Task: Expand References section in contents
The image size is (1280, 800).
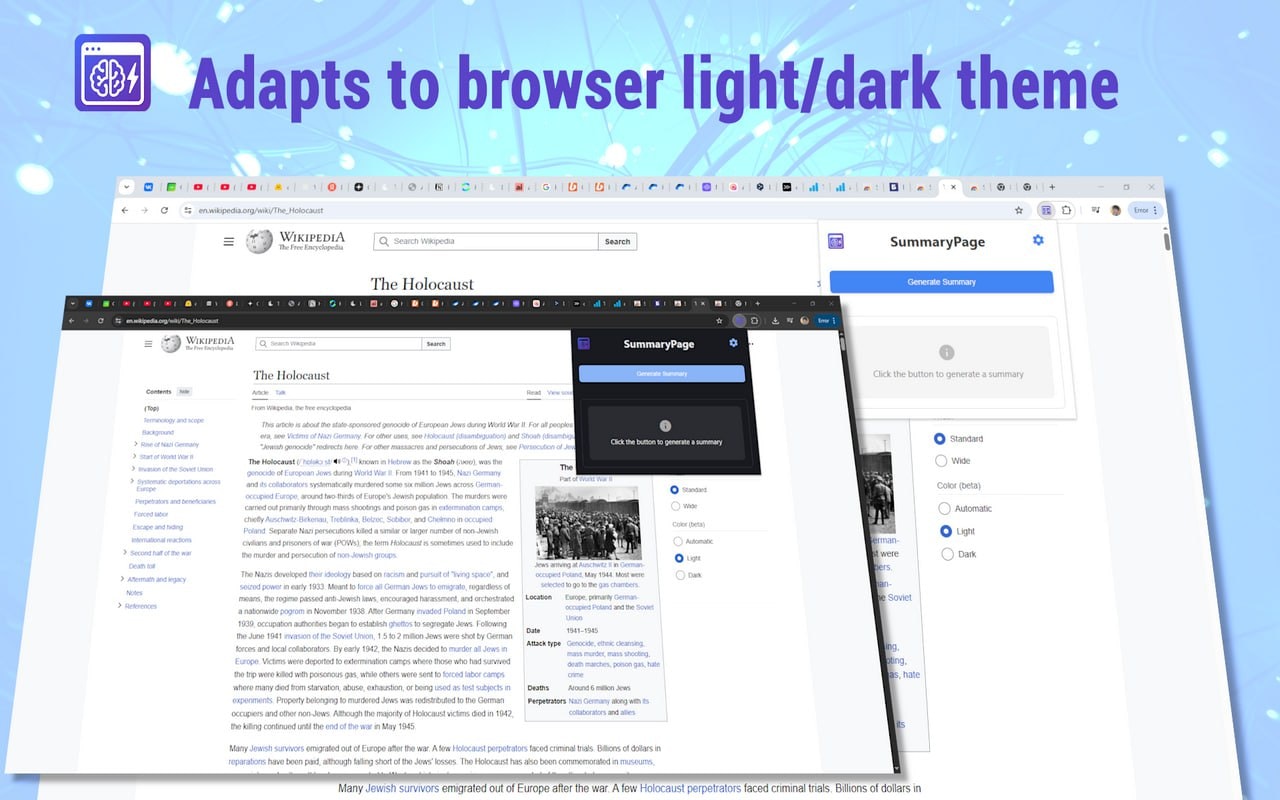Action: pyautogui.click(x=120, y=606)
